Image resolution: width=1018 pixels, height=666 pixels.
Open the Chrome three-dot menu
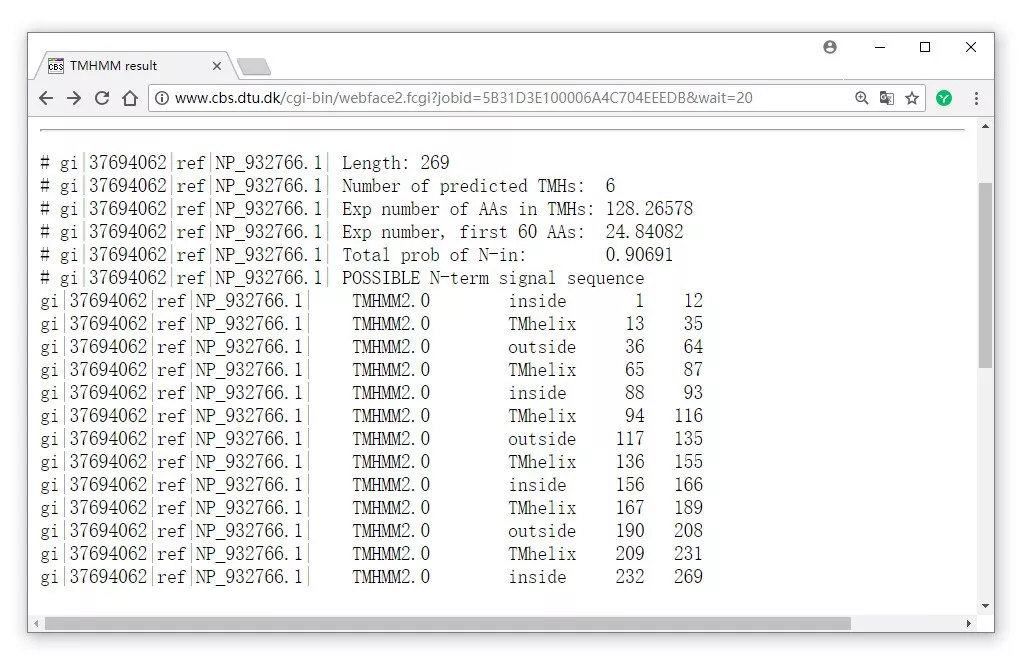pos(976,98)
